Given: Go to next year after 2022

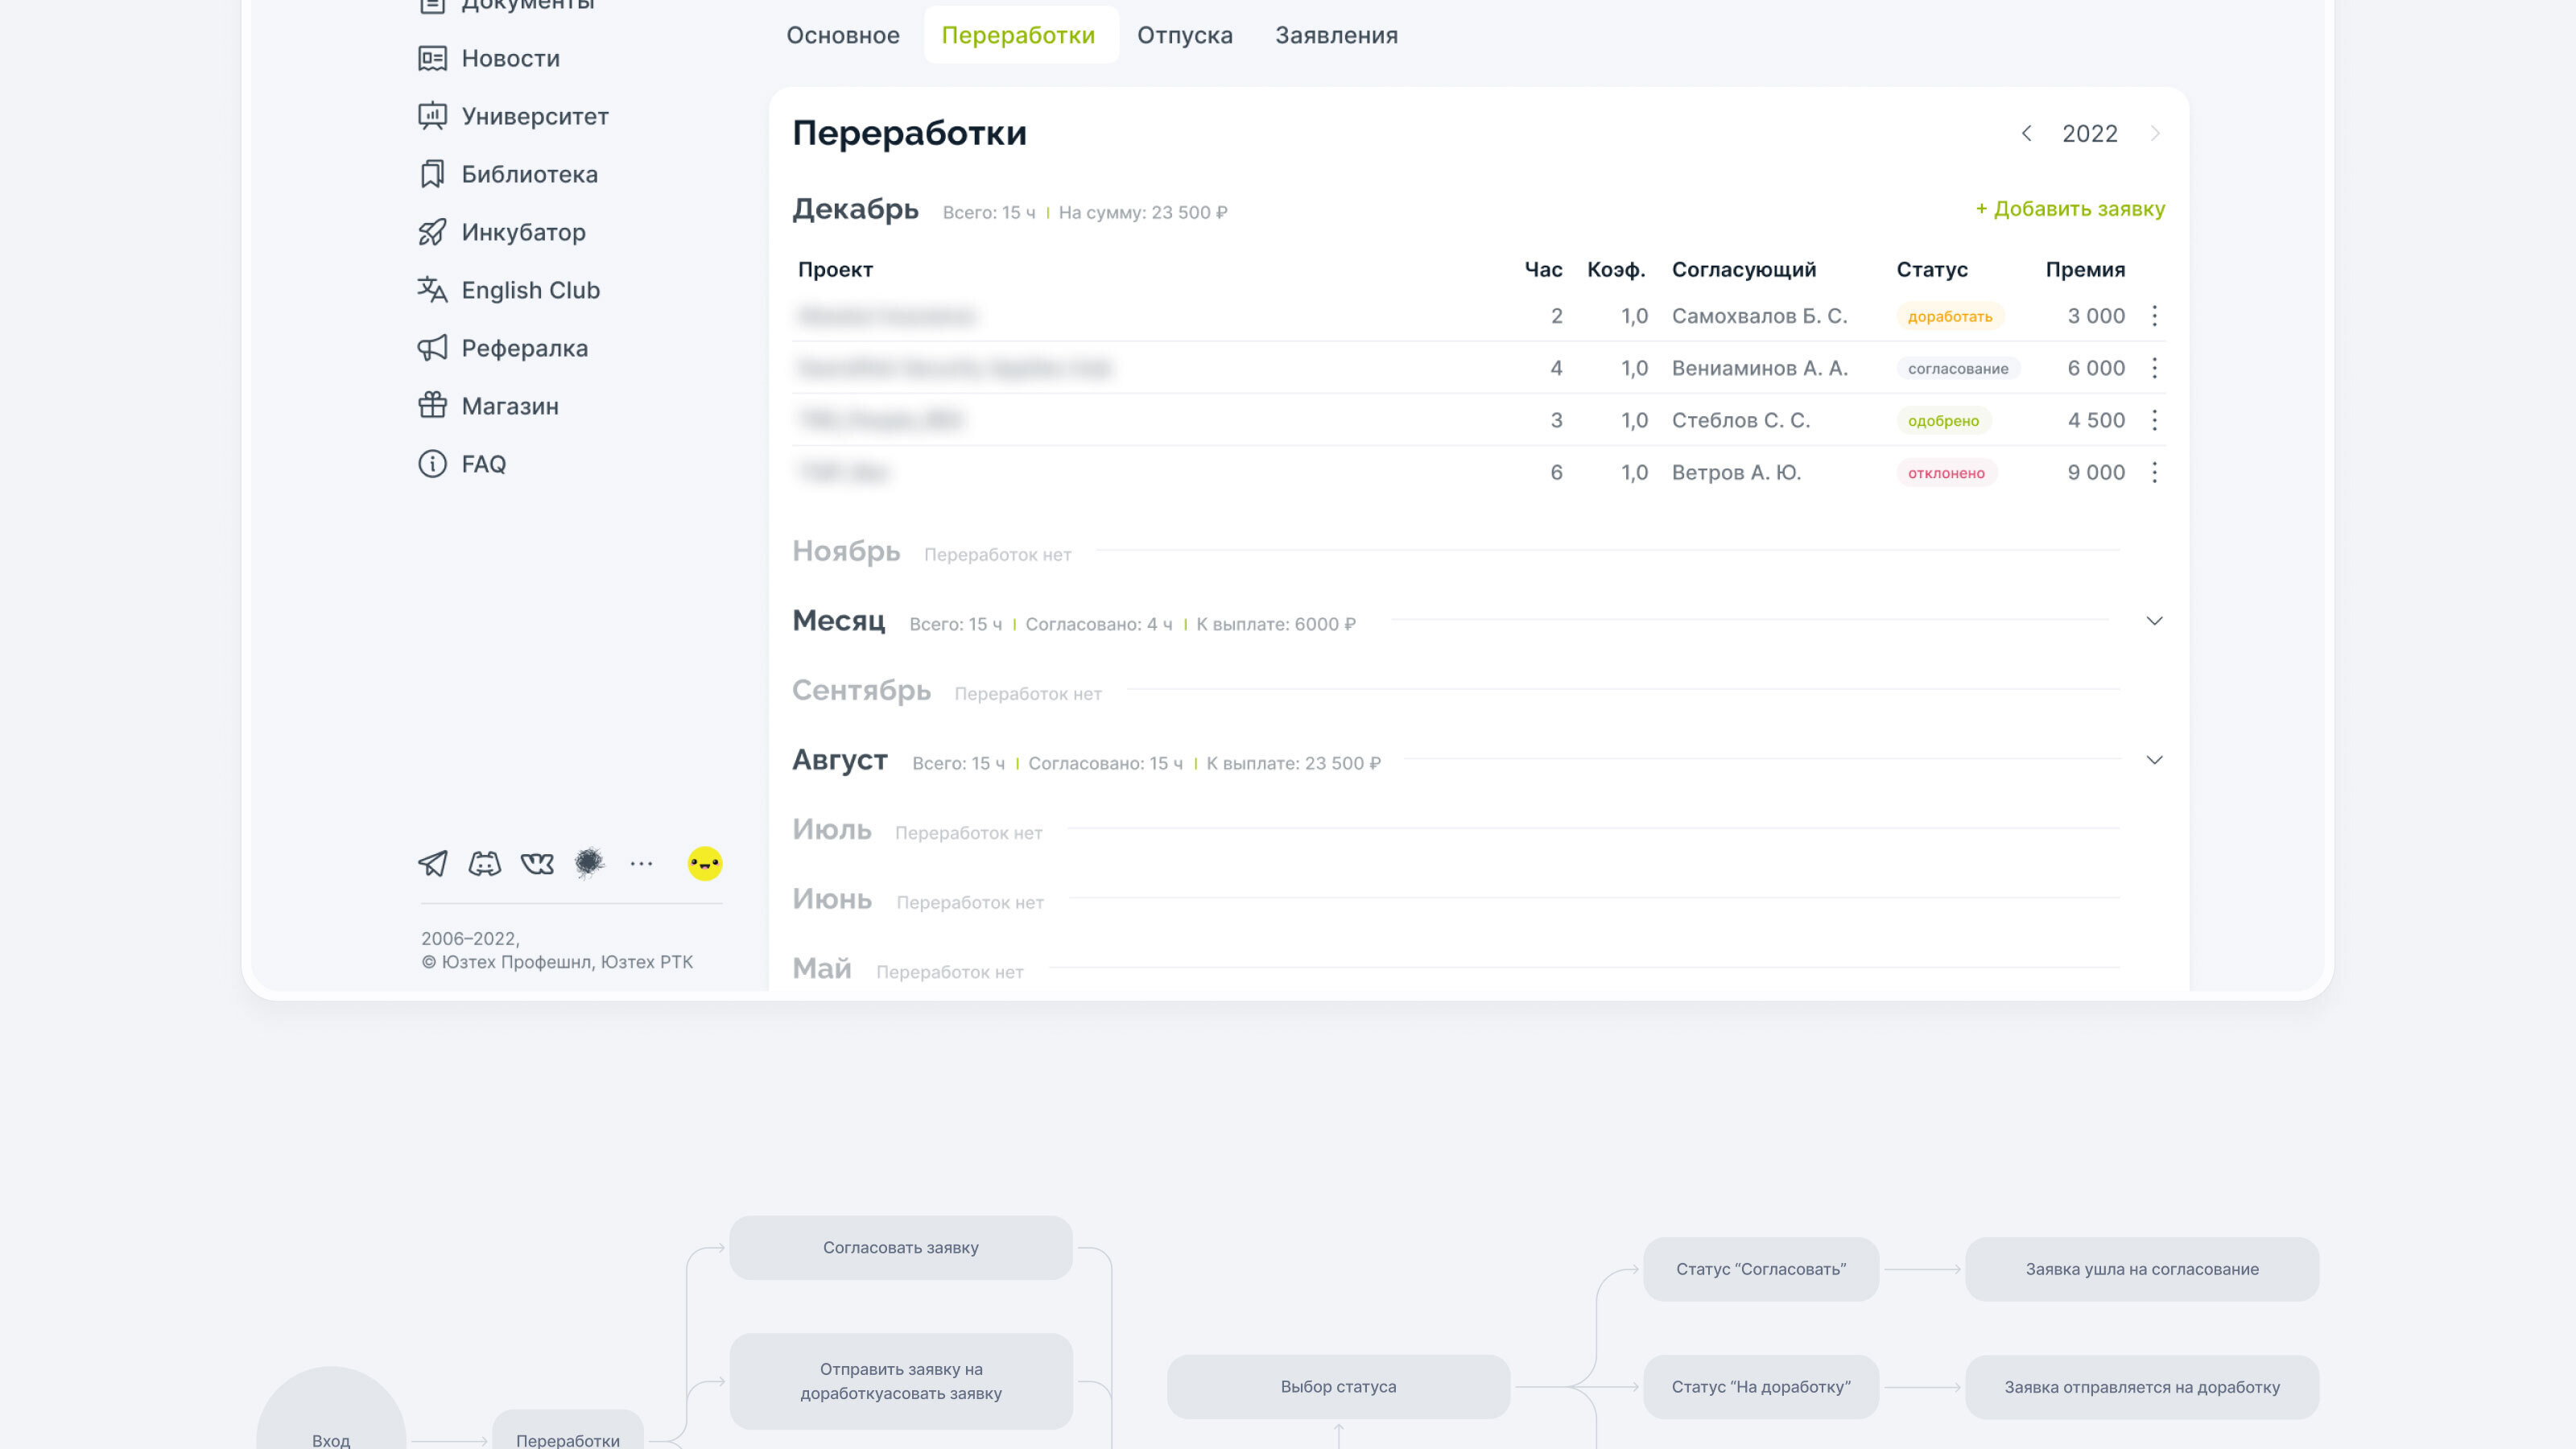Looking at the screenshot, I should click(2154, 134).
